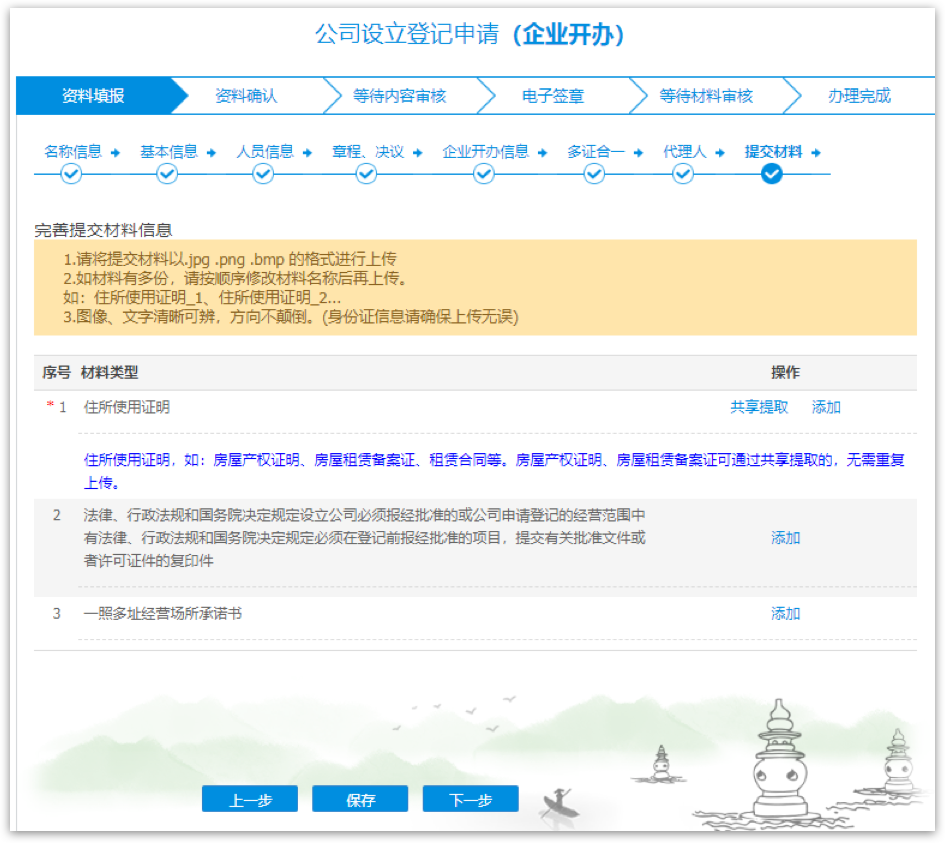This screenshot has height=843, width=945.
Task: Click 添加 for the 批准文件 material row
Action: click(786, 538)
